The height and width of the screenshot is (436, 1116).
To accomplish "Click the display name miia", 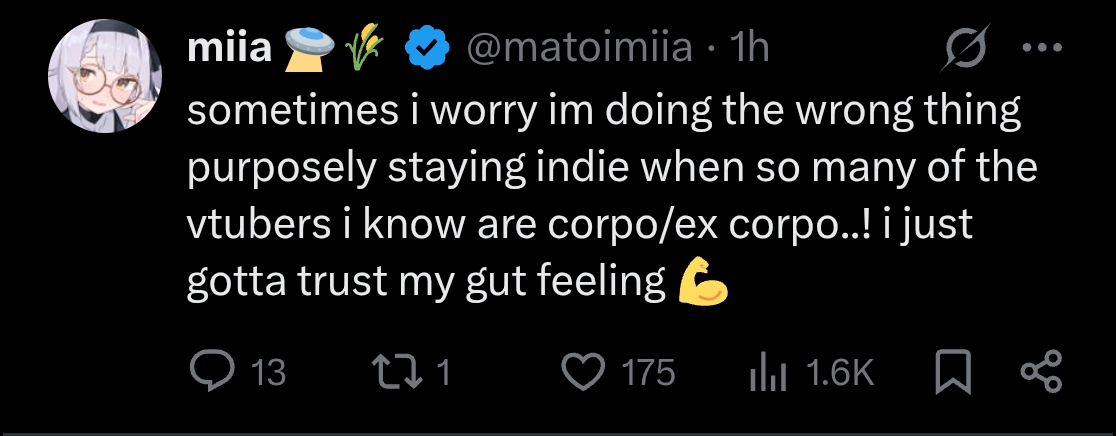I will click(x=230, y=48).
